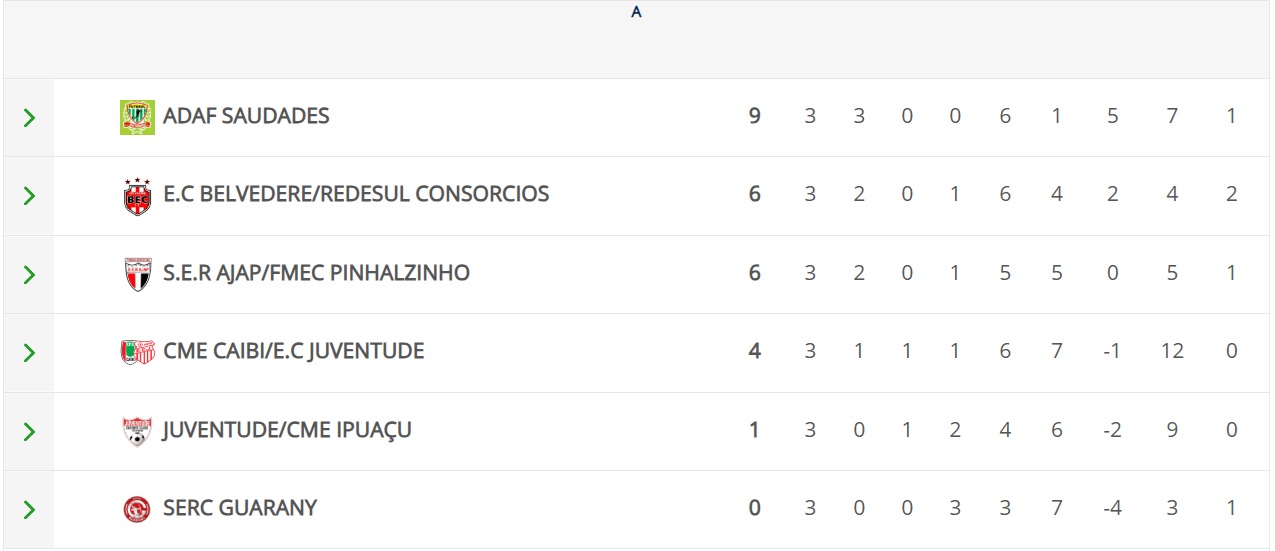
Task: Open JUVENTUDE/CME IPUAÇU team name
Action: click(287, 430)
